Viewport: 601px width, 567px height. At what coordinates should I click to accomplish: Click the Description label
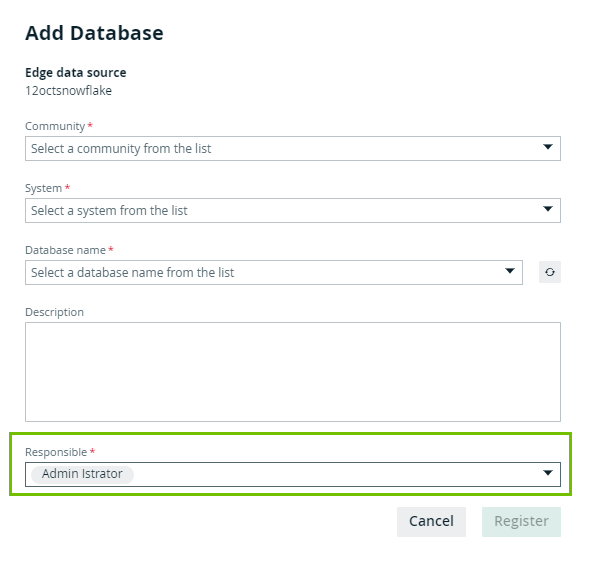pos(54,312)
